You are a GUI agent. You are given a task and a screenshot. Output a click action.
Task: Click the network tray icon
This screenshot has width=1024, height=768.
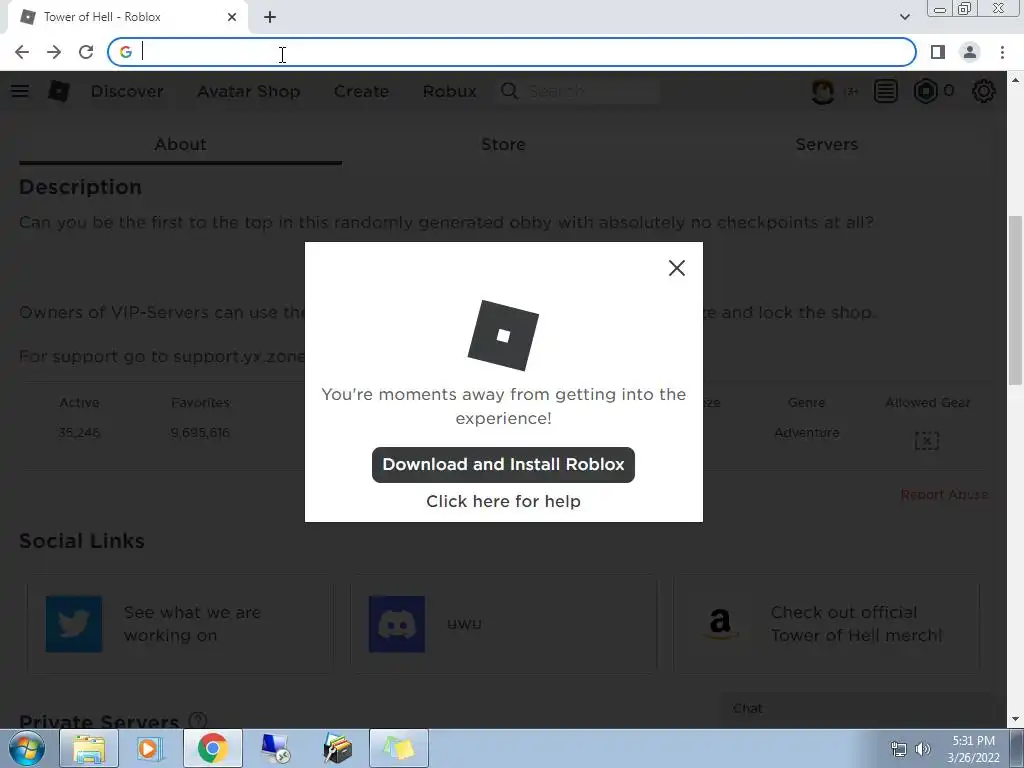click(x=899, y=748)
